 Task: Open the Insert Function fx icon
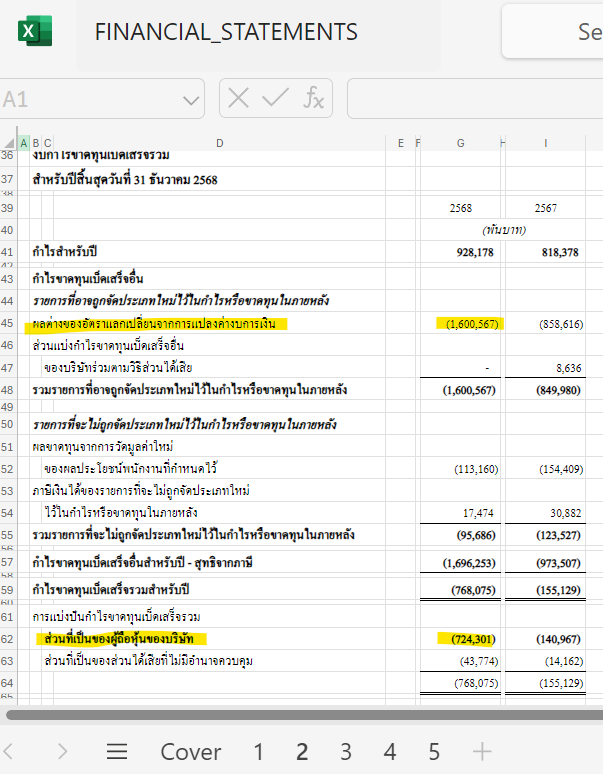click(313, 98)
